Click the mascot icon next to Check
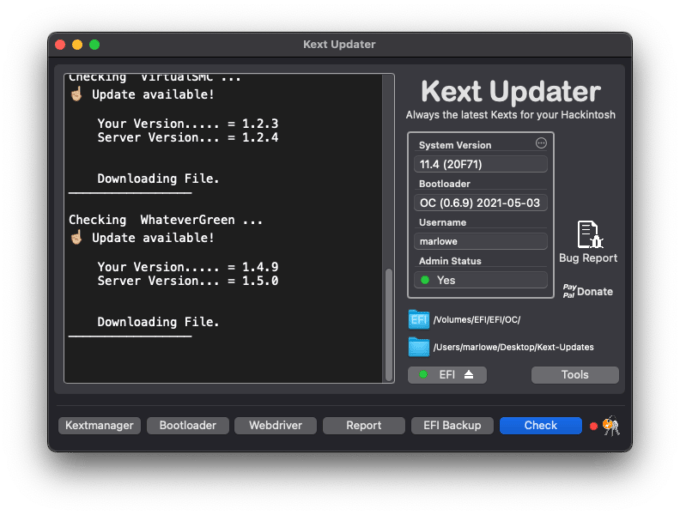 pyautogui.click(x=611, y=426)
